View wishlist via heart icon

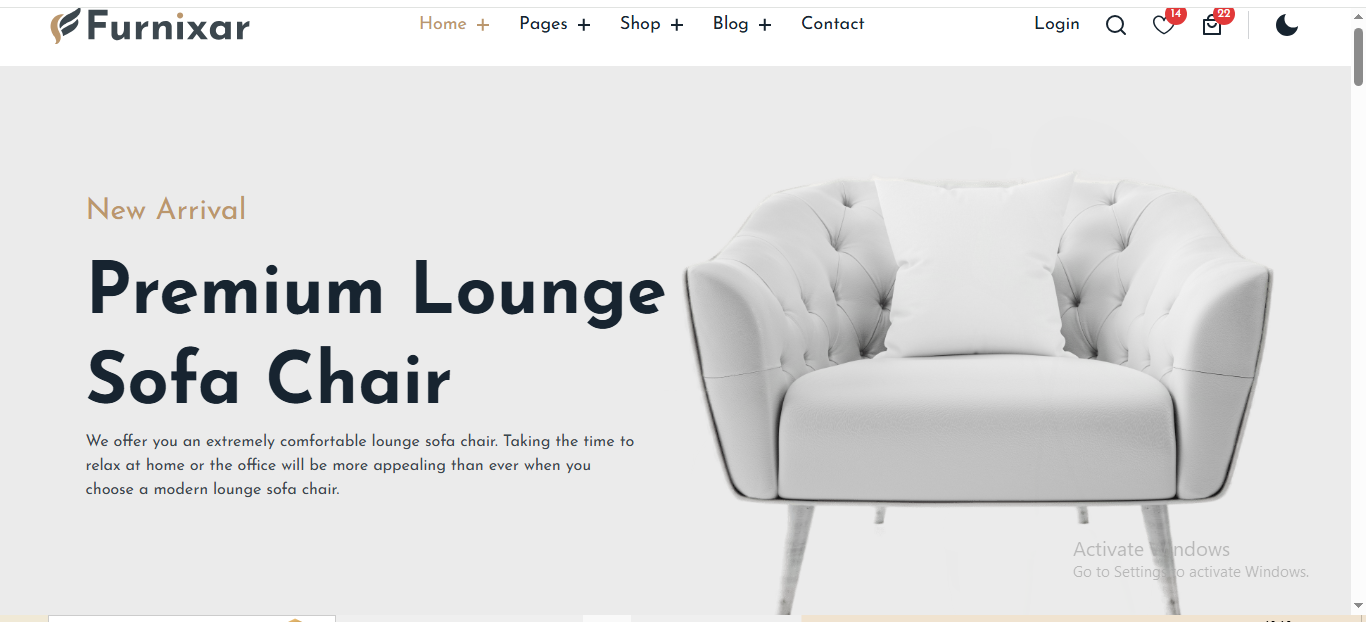pos(1163,26)
